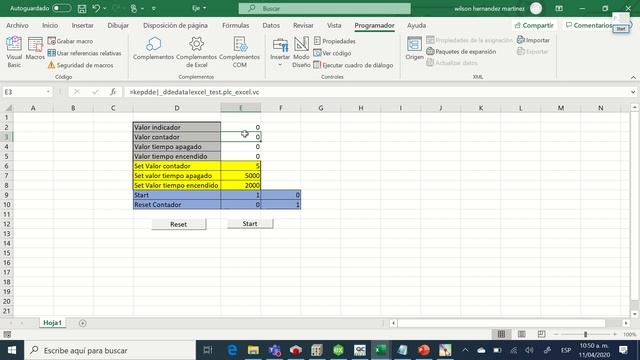The width and height of the screenshot is (640, 360).
Task: Toggle Usar referencias relativas
Action: tap(84, 53)
